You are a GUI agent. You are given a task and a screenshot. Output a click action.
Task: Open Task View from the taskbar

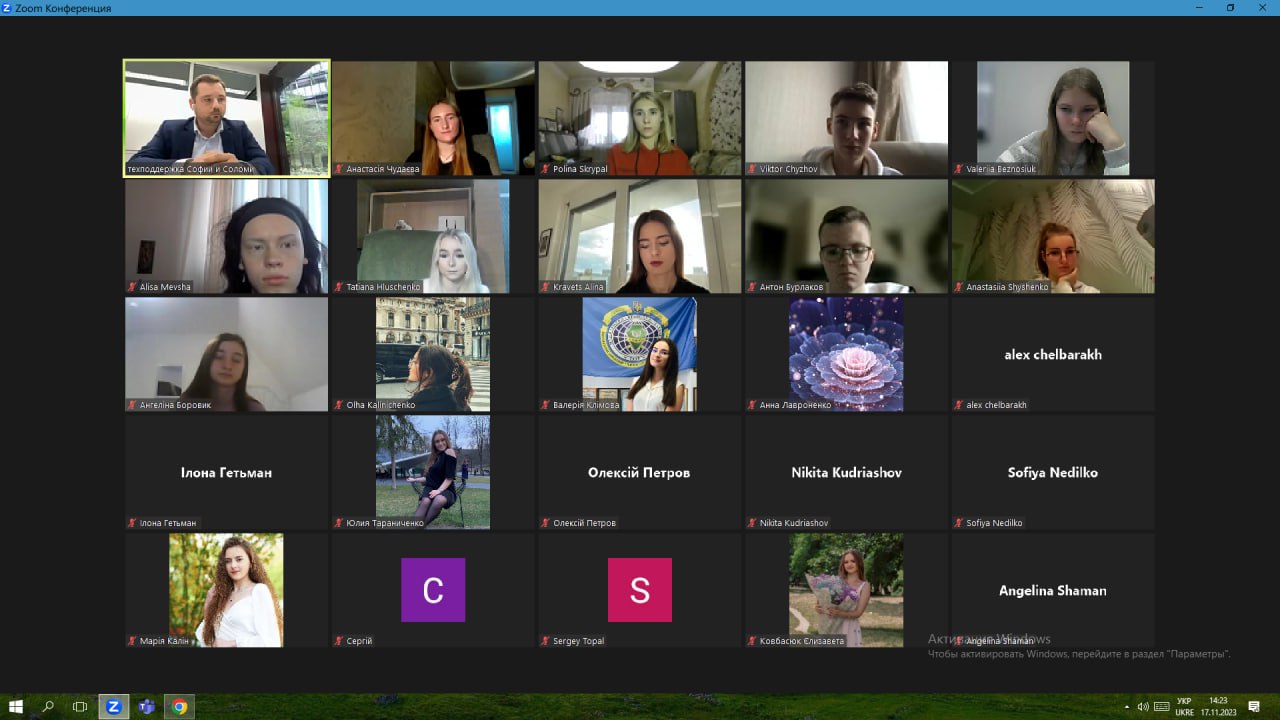coord(80,707)
